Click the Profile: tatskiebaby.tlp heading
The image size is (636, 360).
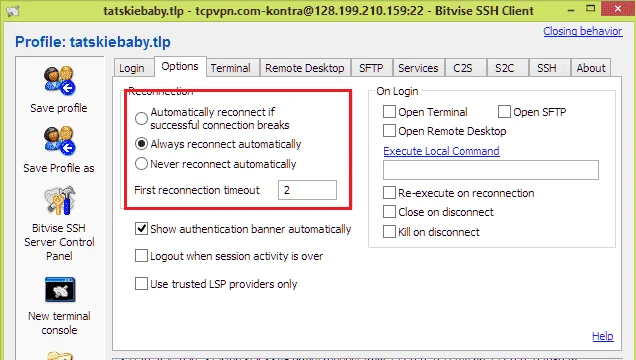tap(93, 42)
